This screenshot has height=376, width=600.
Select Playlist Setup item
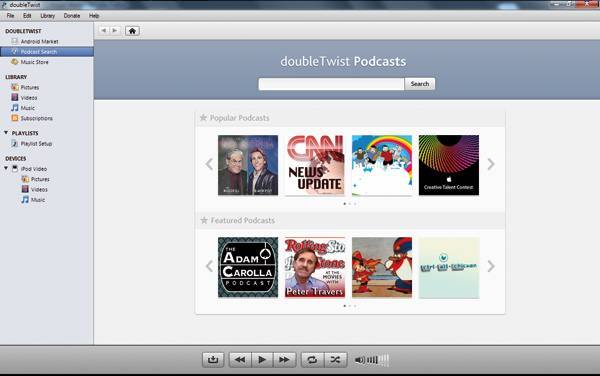pyautogui.click(x=36, y=143)
